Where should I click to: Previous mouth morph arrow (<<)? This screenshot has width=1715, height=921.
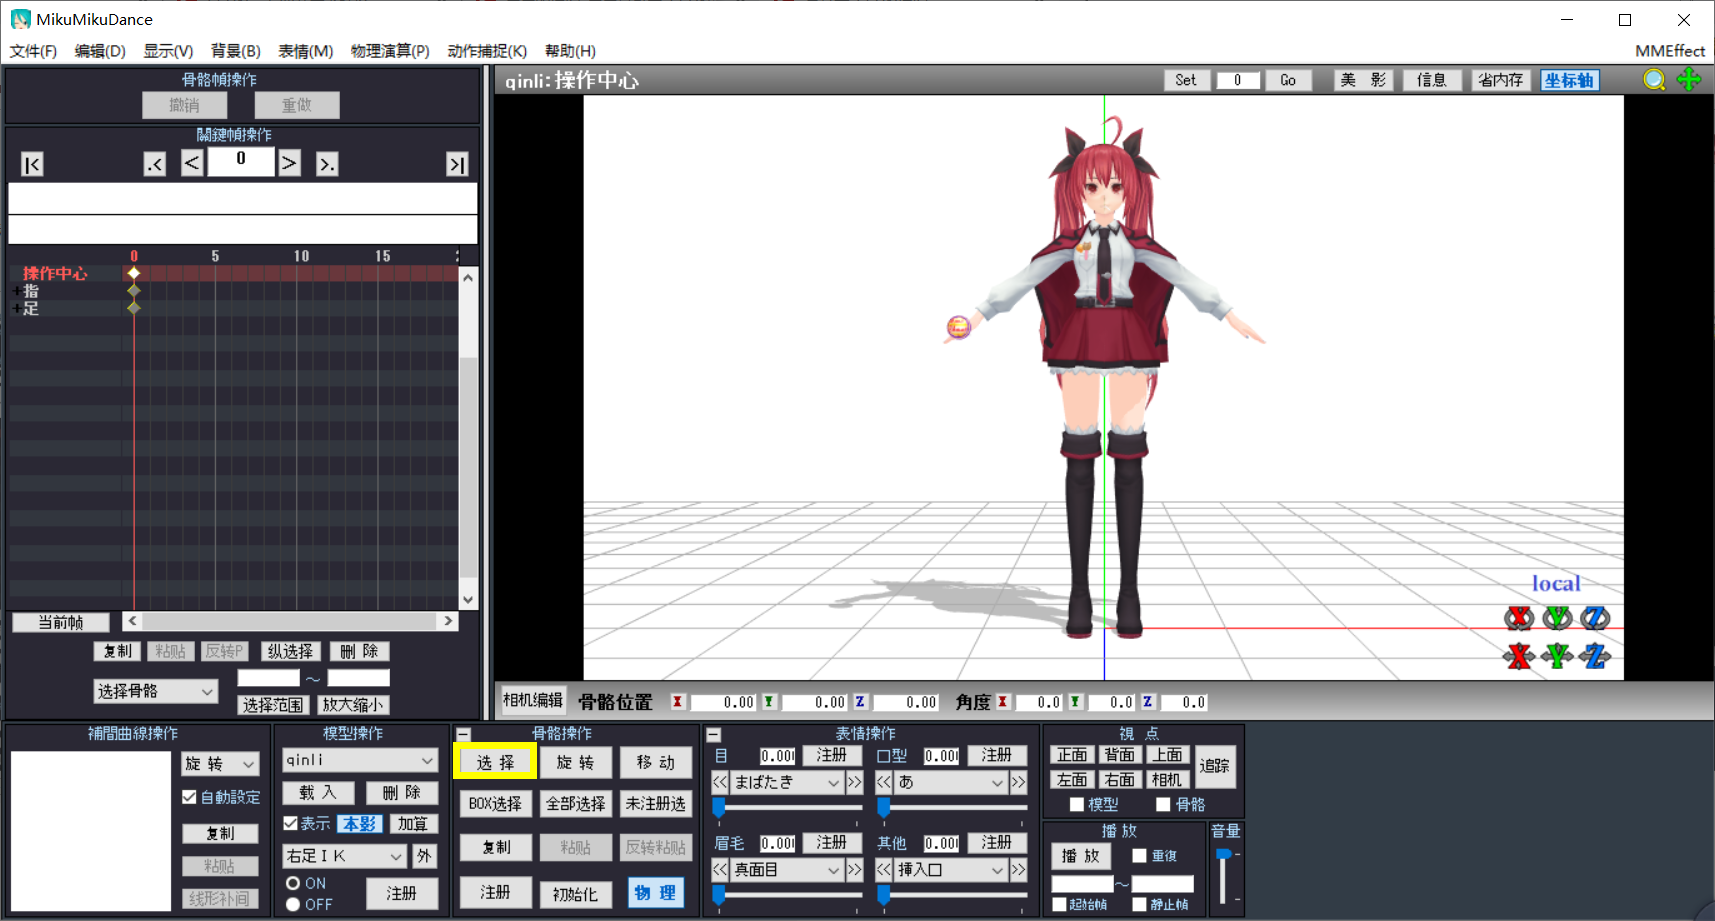tap(884, 782)
